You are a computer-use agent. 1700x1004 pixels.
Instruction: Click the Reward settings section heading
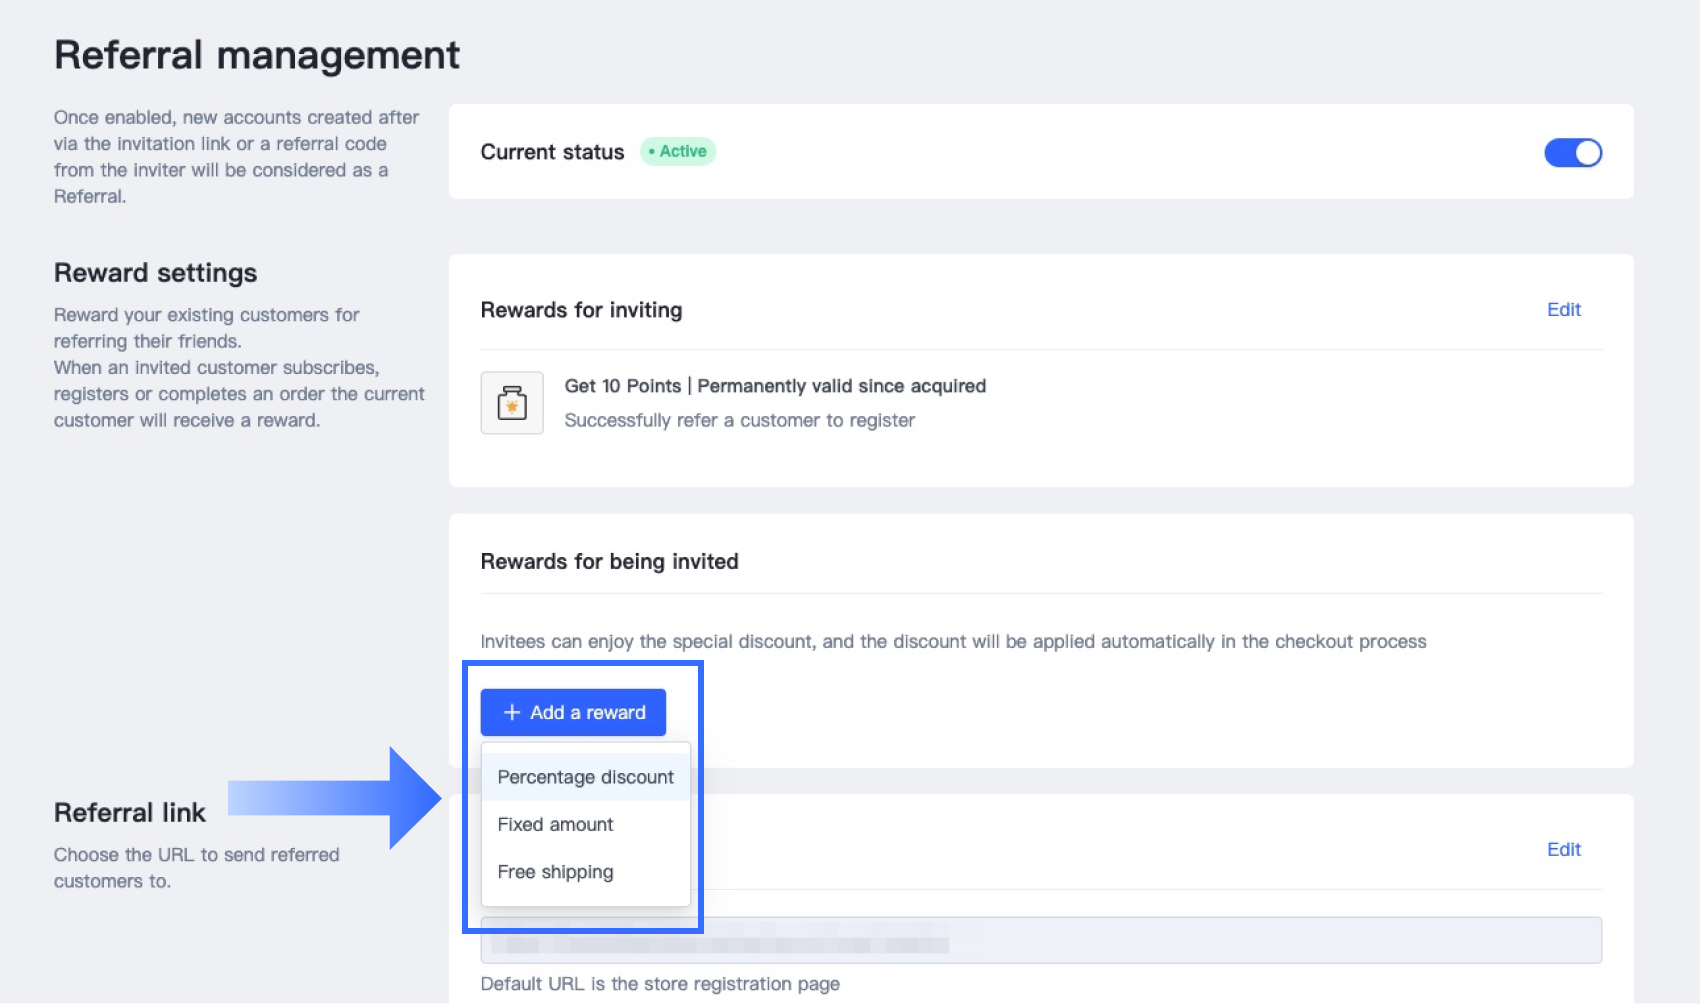click(x=155, y=273)
